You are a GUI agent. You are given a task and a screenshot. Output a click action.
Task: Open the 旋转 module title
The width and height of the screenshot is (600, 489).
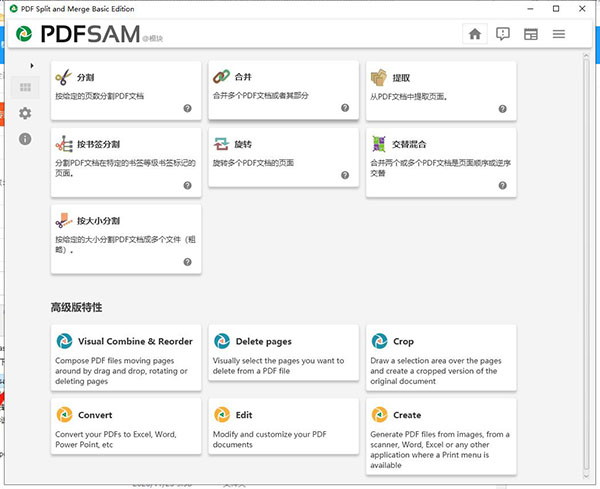click(x=243, y=144)
